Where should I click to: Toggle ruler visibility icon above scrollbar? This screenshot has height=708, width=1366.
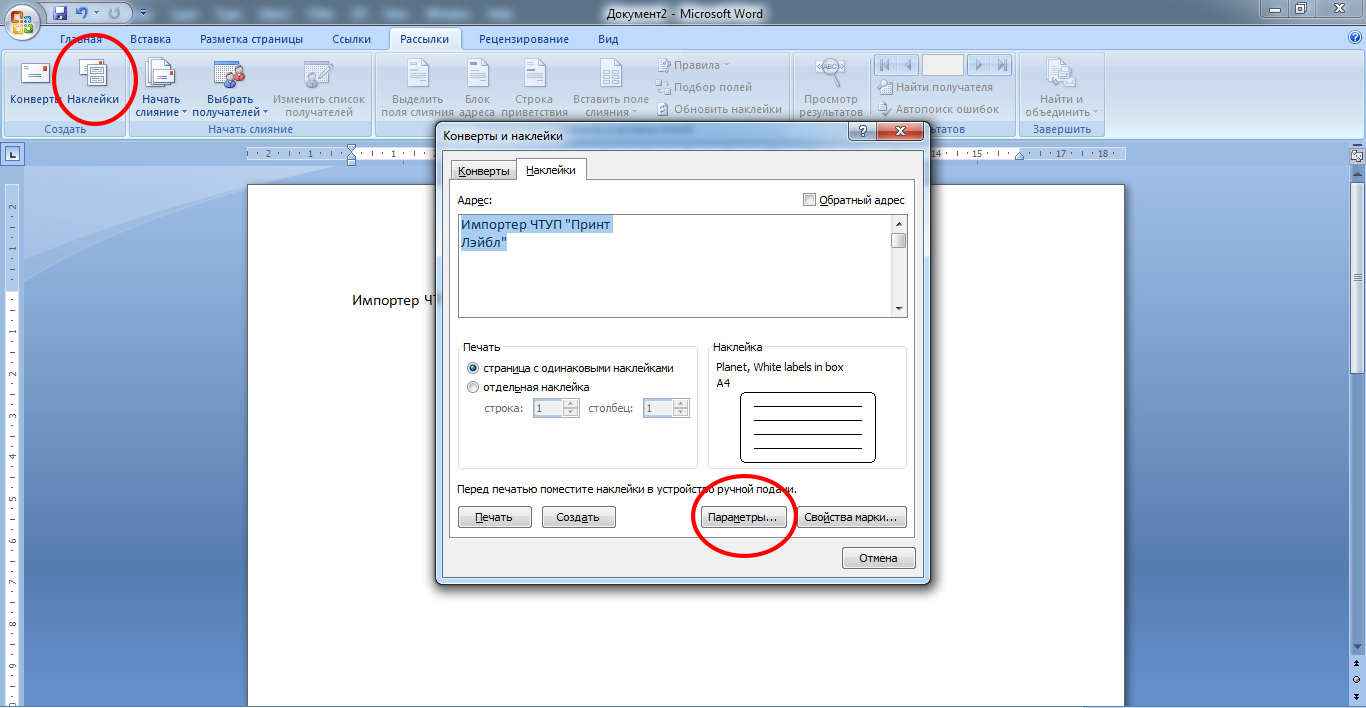pyautogui.click(x=1357, y=155)
